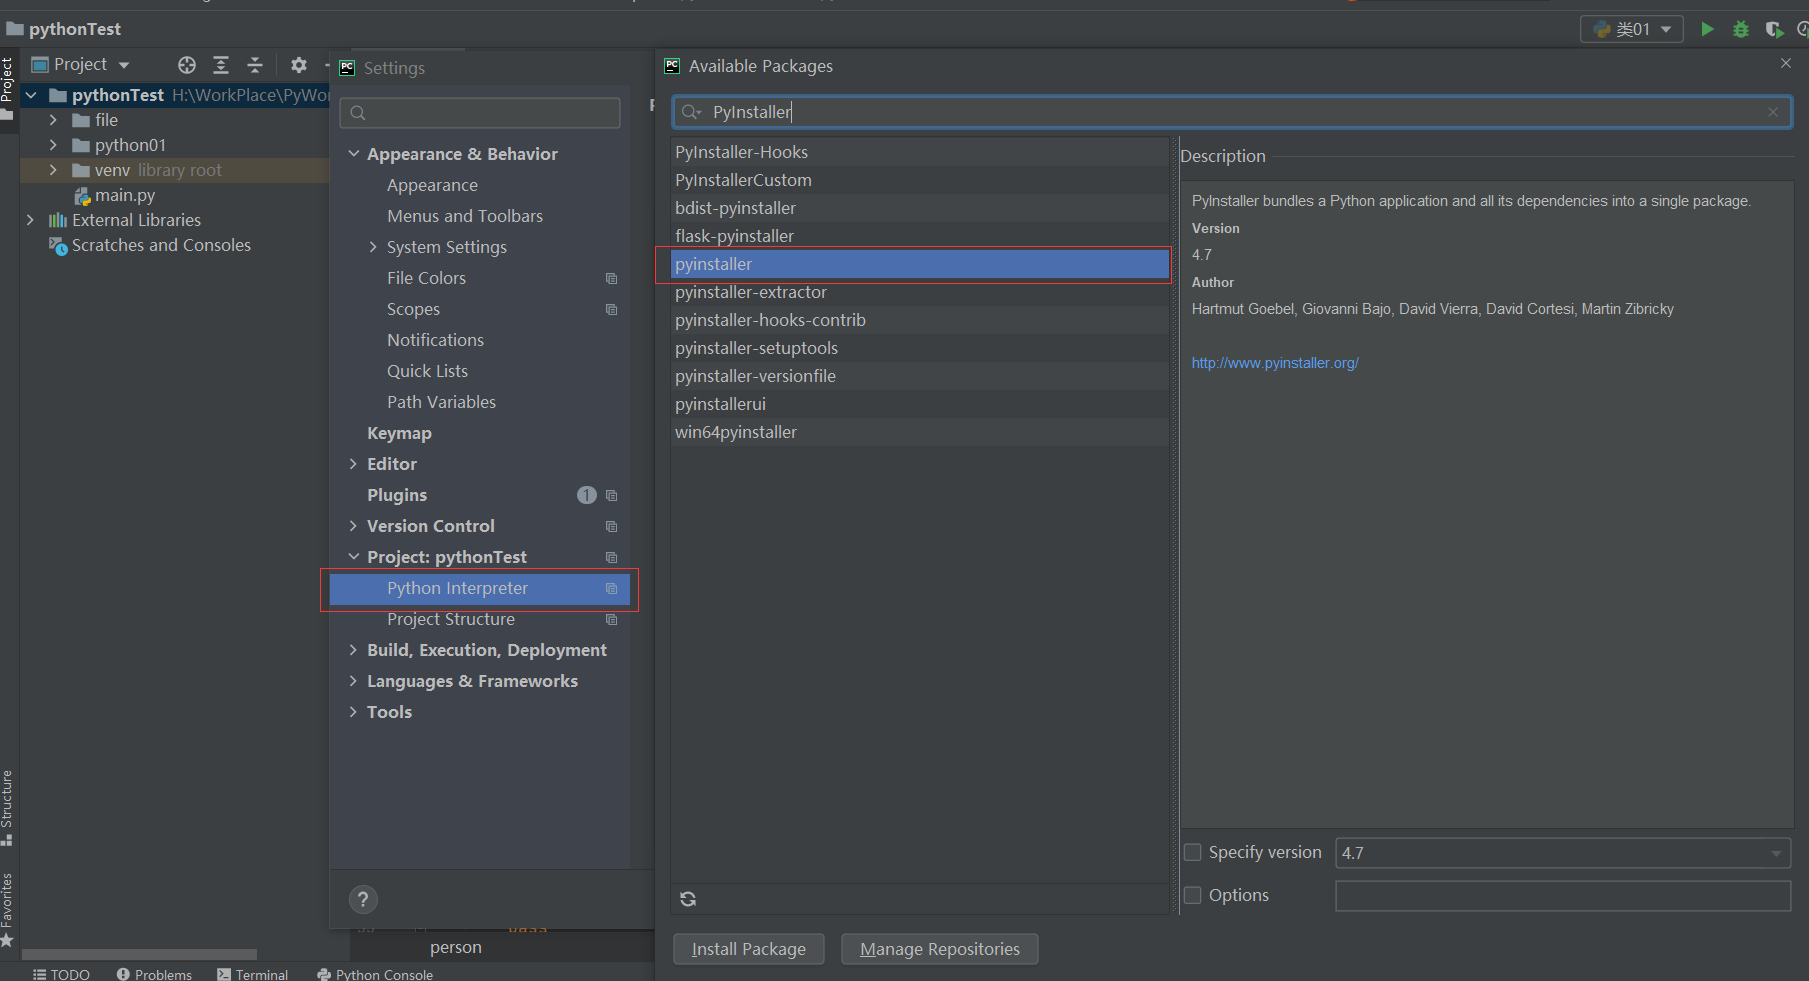Open the pyinstaller.org link
Screen dimensions: 1809x981
tap(1275, 363)
